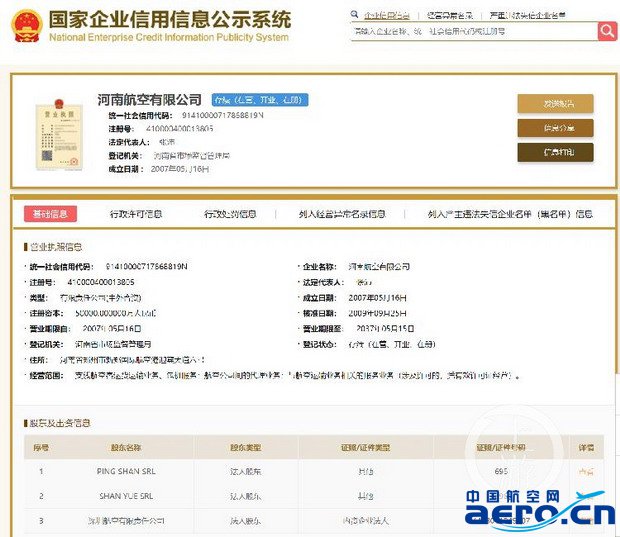Click header registration number 410000400013805
Screen dimensions: 620x537
coord(180,129)
